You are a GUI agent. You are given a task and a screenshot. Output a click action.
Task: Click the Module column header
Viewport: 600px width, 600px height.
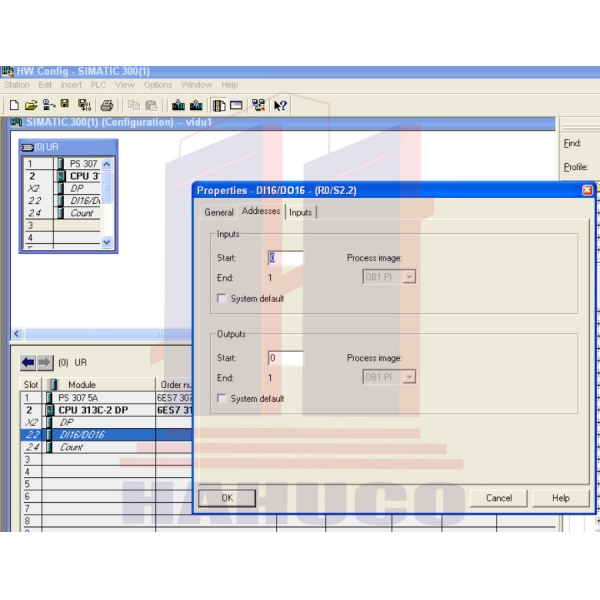[x=99, y=385]
